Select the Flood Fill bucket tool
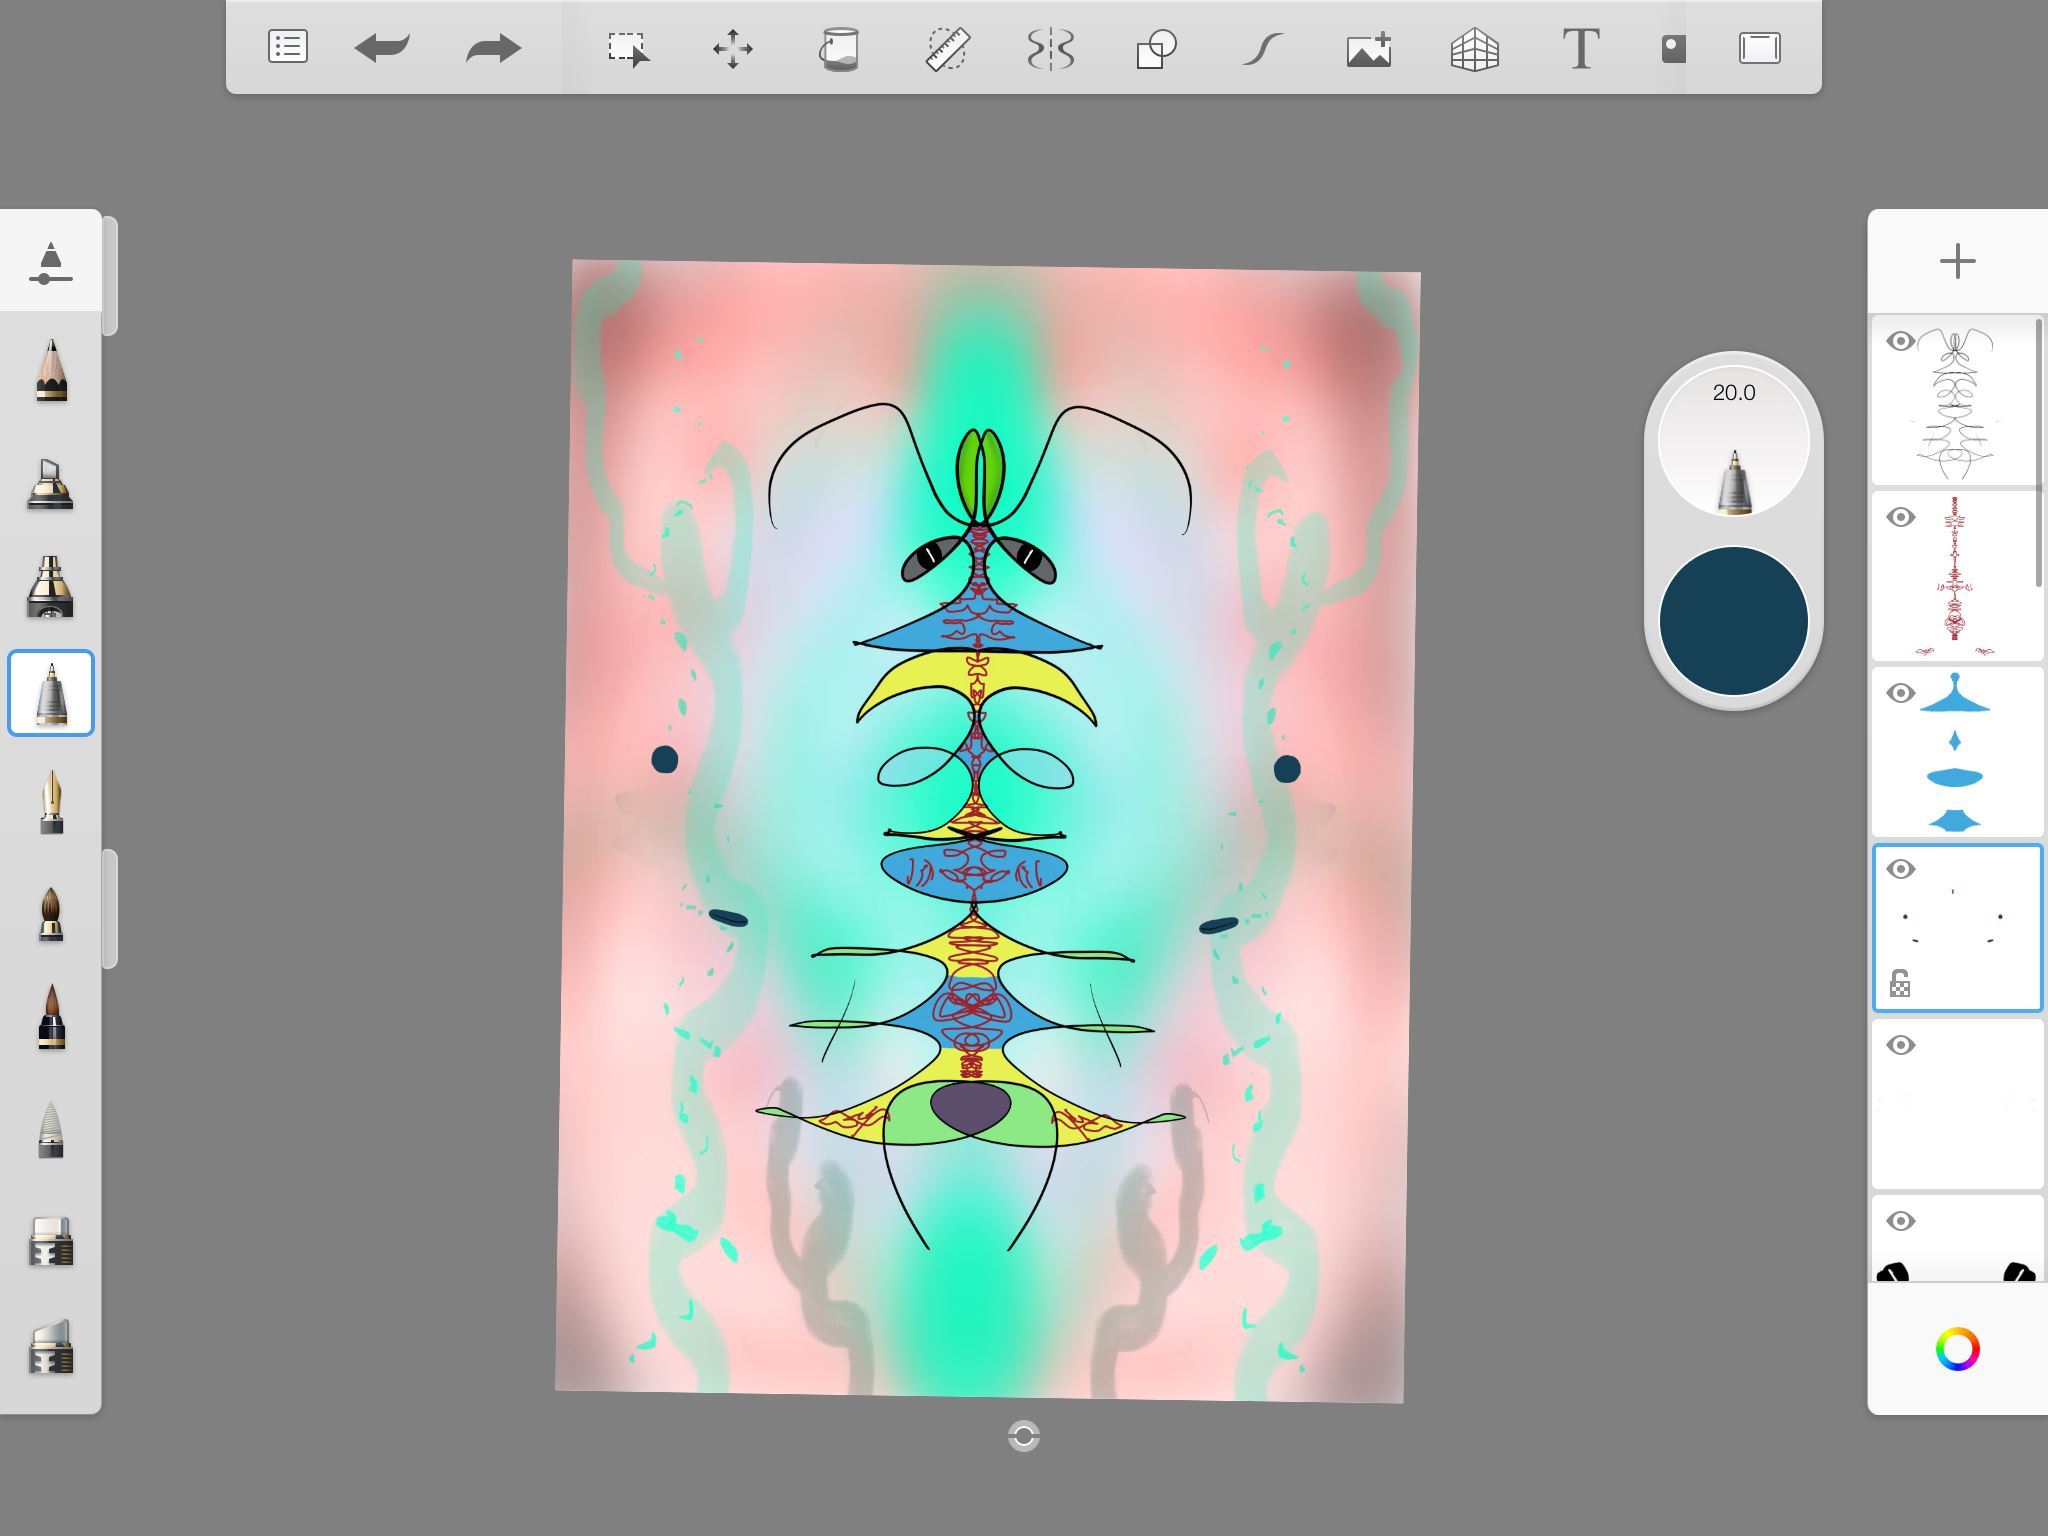The image size is (2048, 1536). click(839, 48)
